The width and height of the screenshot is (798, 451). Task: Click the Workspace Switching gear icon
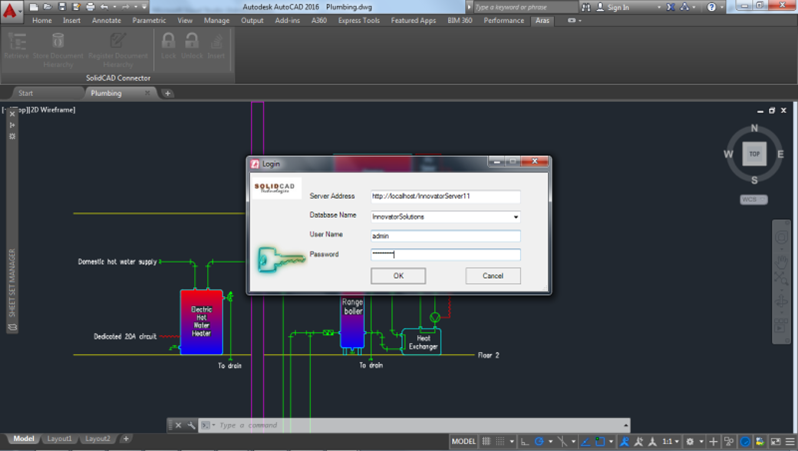click(x=690, y=441)
